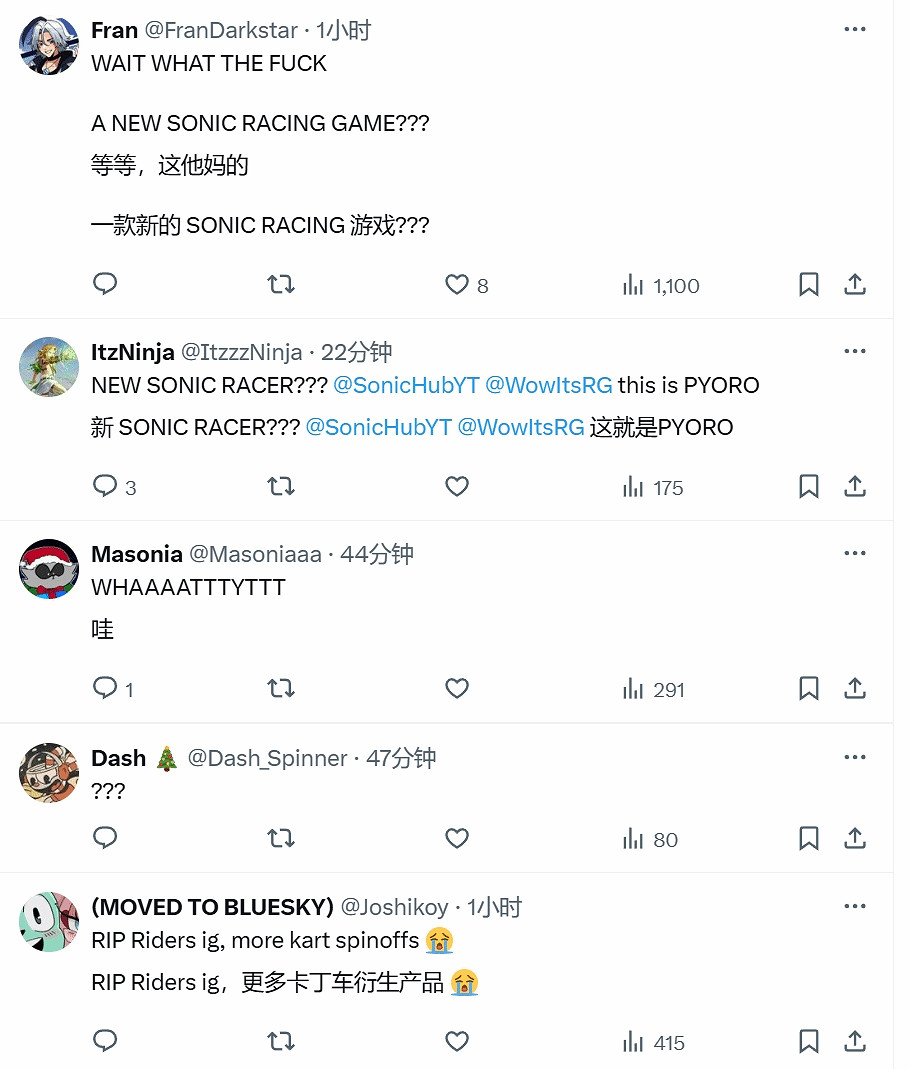The width and height of the screenshot is (910, 1069).
Task: Retweet ItzNinja's post
Action: (281, 487)
